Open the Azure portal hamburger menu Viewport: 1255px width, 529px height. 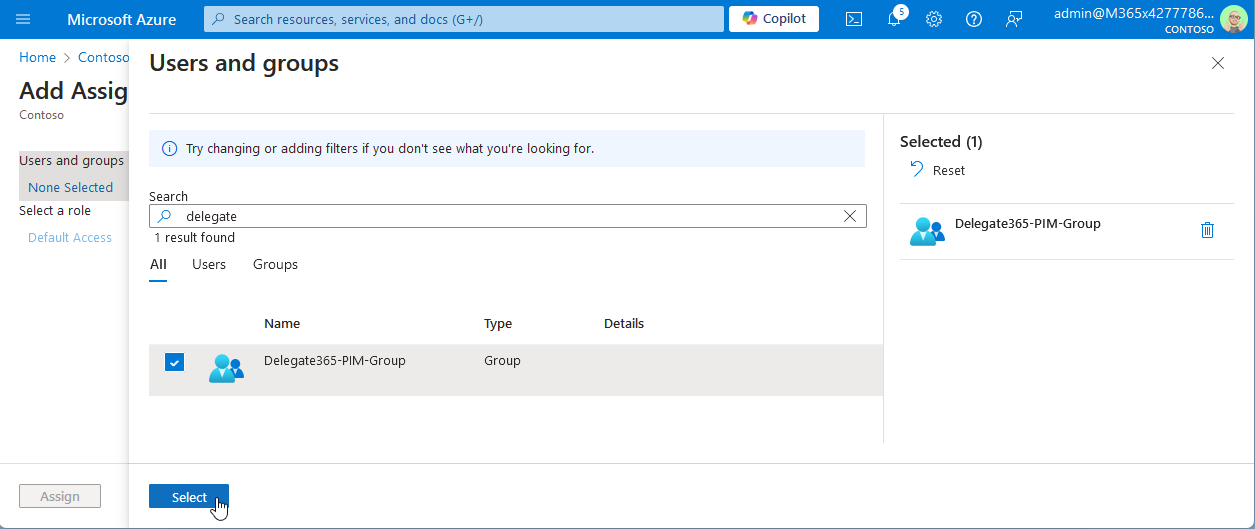click(23, 19)
